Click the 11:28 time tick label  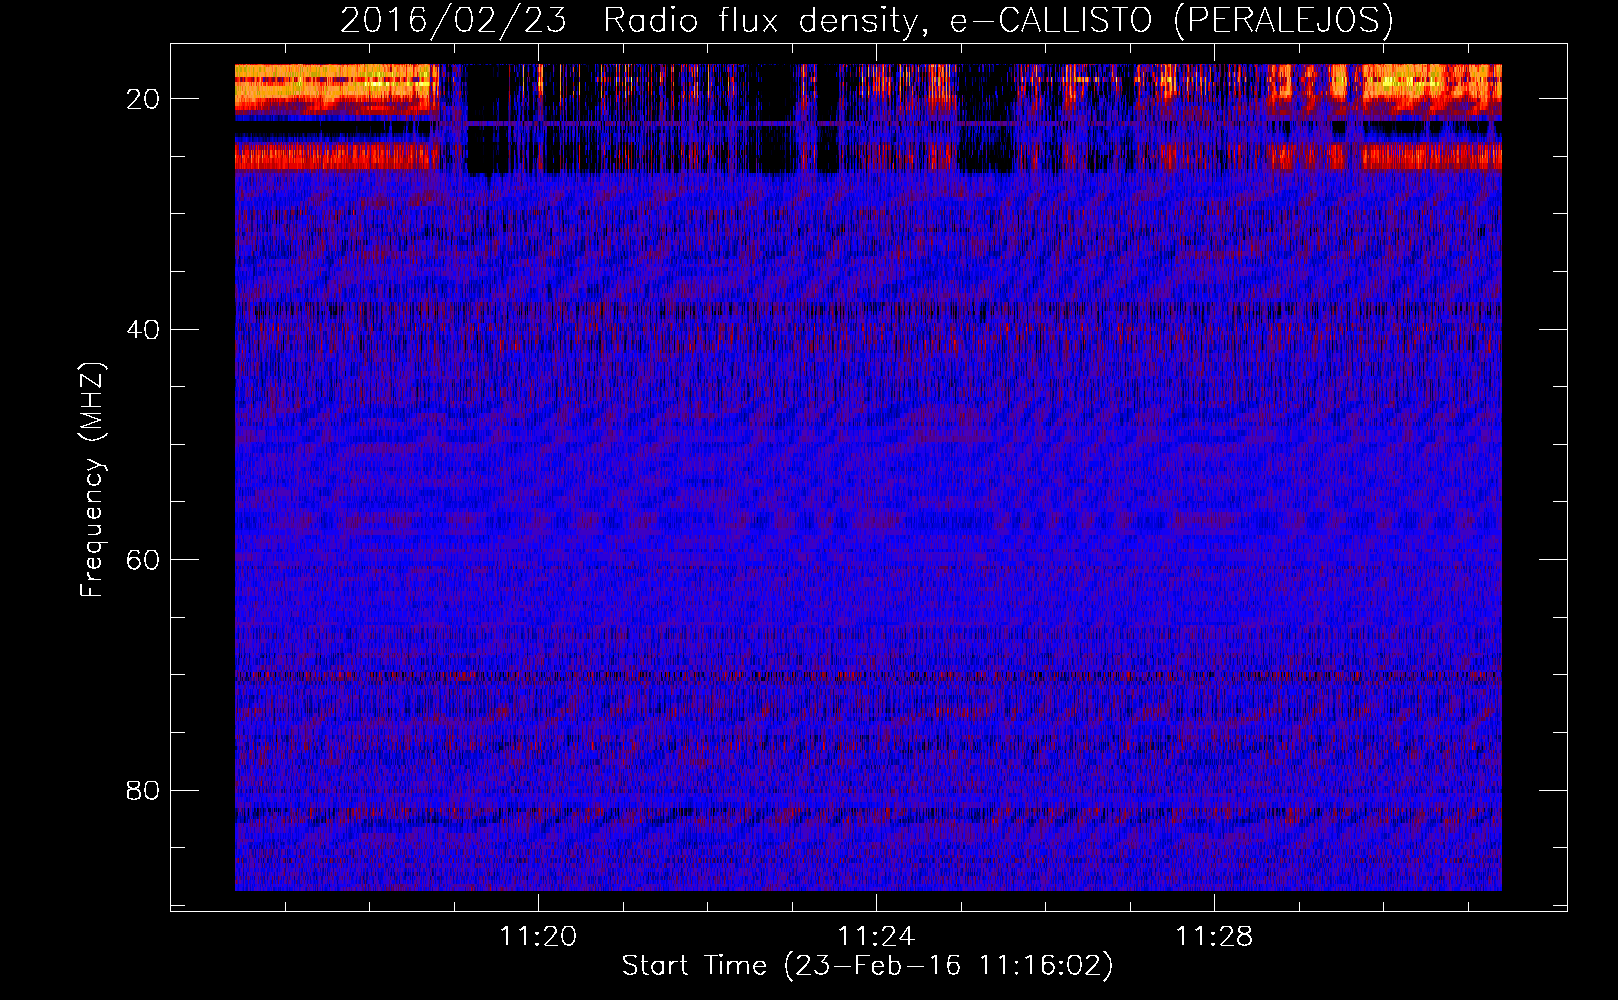[x=1213, y=936]
